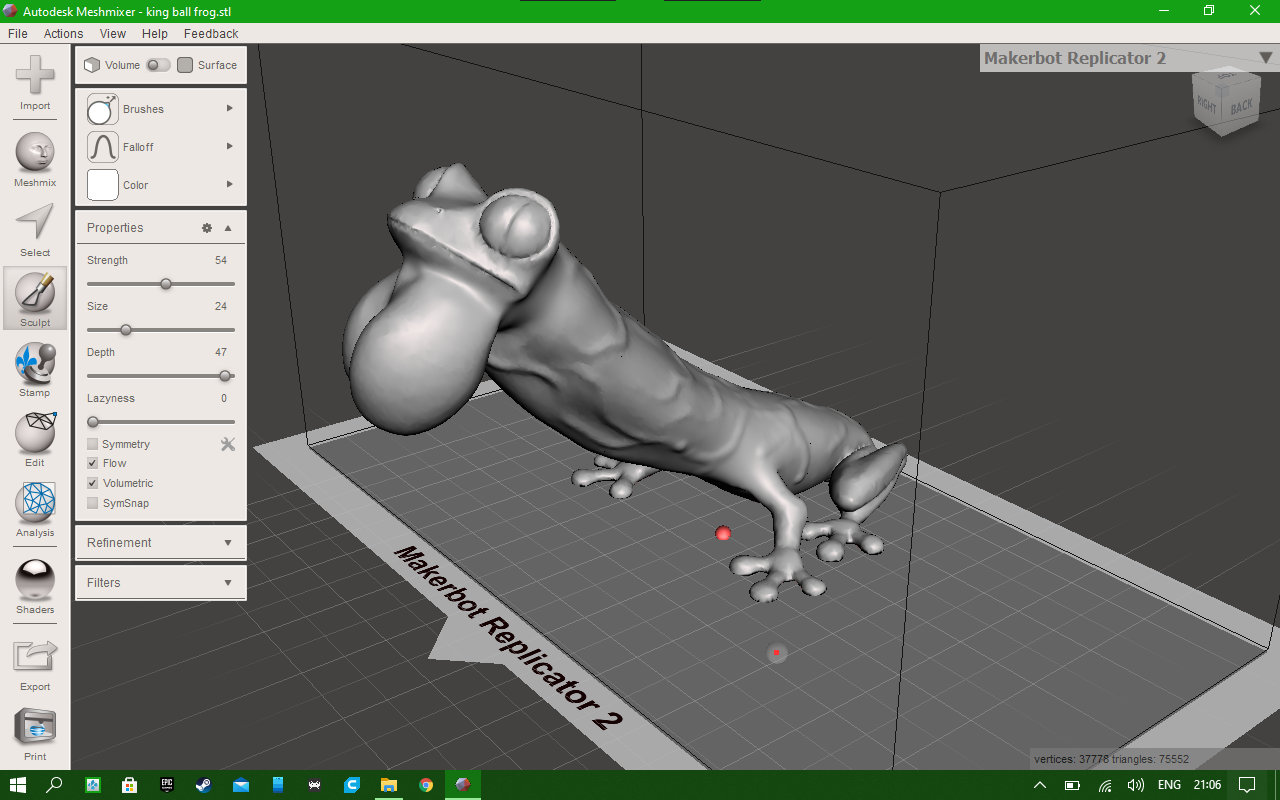This screenshot has height=800, width=1280.
Task: Click the Export icon
Action: [35, 656]
